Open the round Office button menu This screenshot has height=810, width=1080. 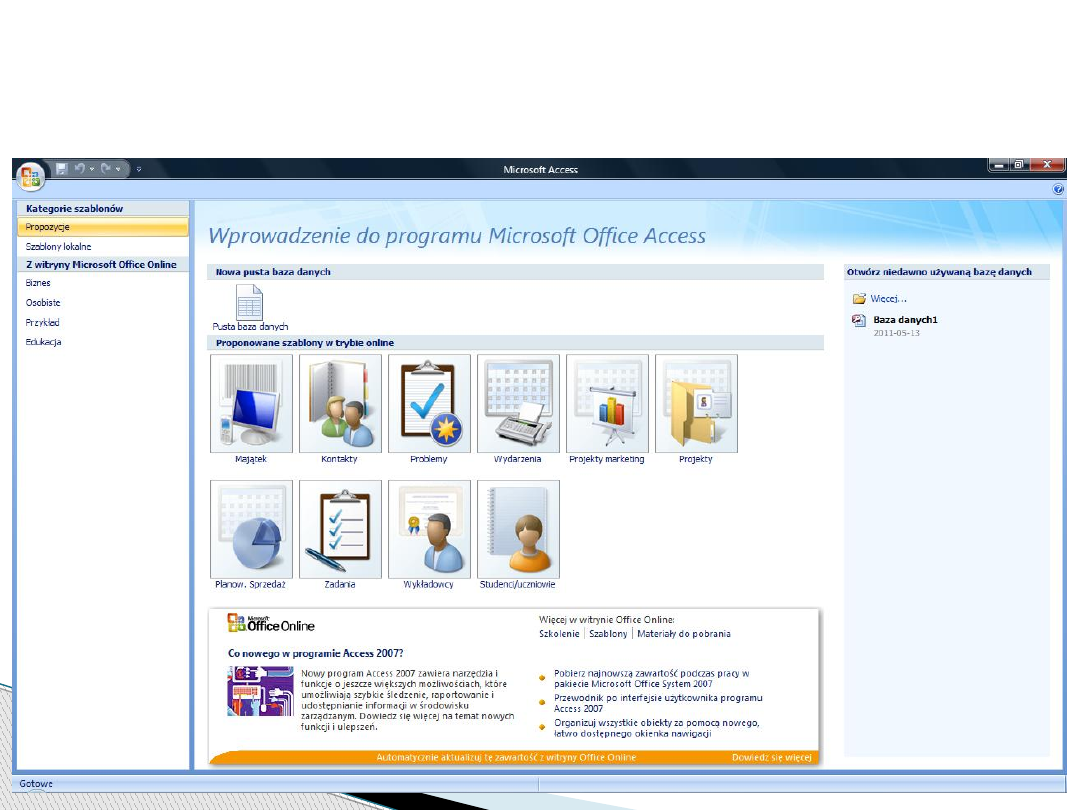pos(31,176)
